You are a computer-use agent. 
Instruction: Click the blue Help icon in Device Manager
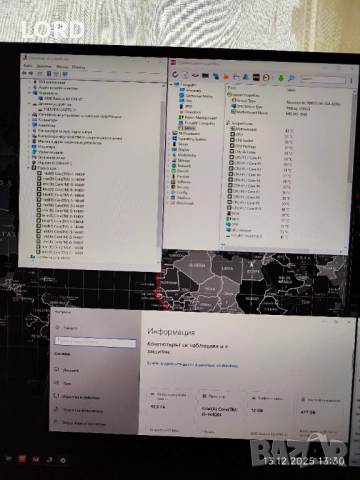(49, 73)
